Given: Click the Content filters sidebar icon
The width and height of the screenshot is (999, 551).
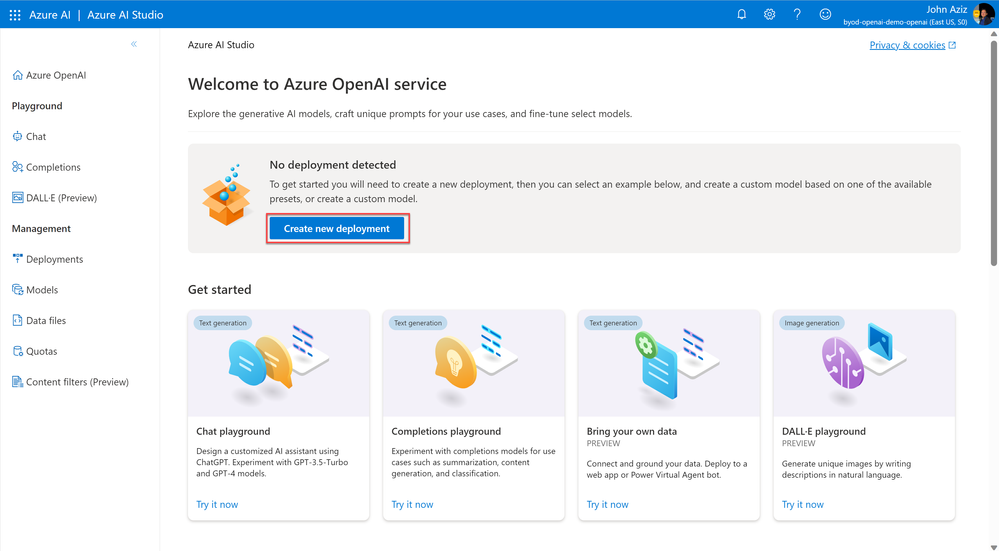Looking at the screenshot, I should pos(17,382).
